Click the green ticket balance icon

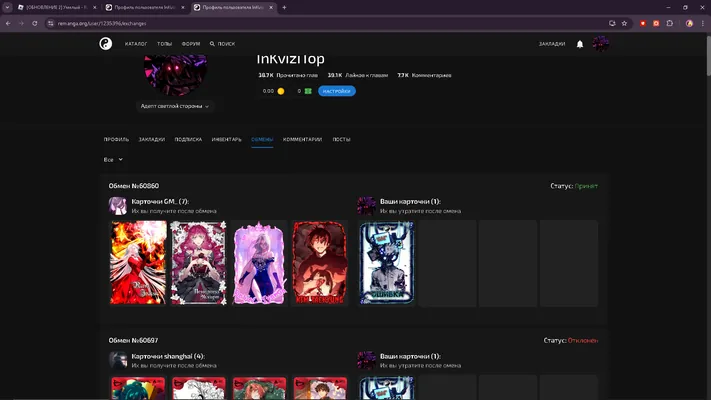308,91
